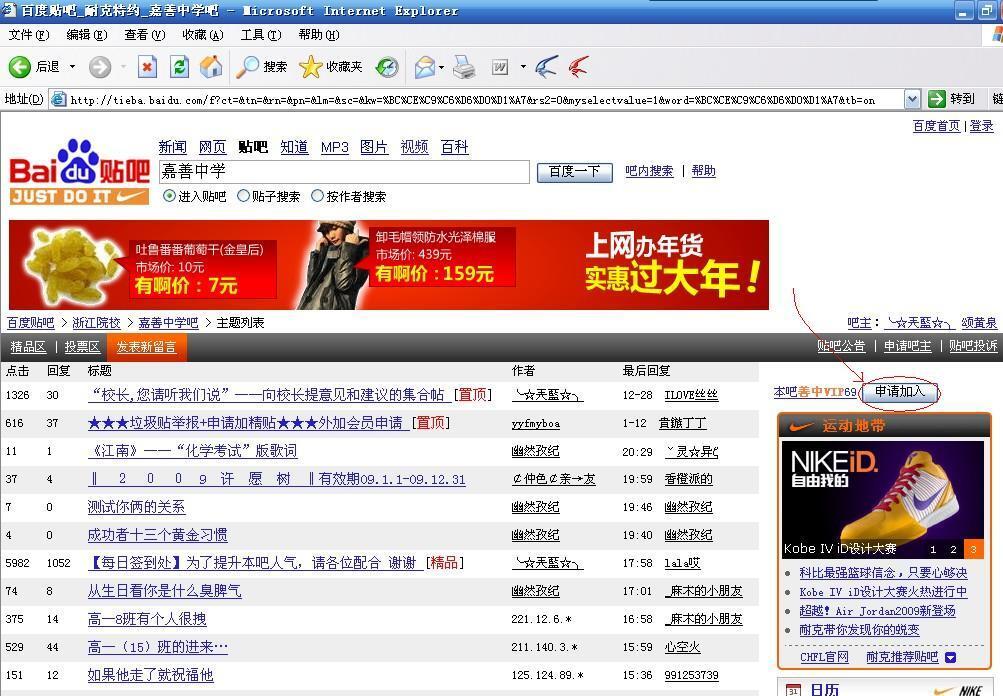The image size is (1003, 696).
Task: Open the Mail envelope icon in toolbar
Action: click(x=424, y=67)
